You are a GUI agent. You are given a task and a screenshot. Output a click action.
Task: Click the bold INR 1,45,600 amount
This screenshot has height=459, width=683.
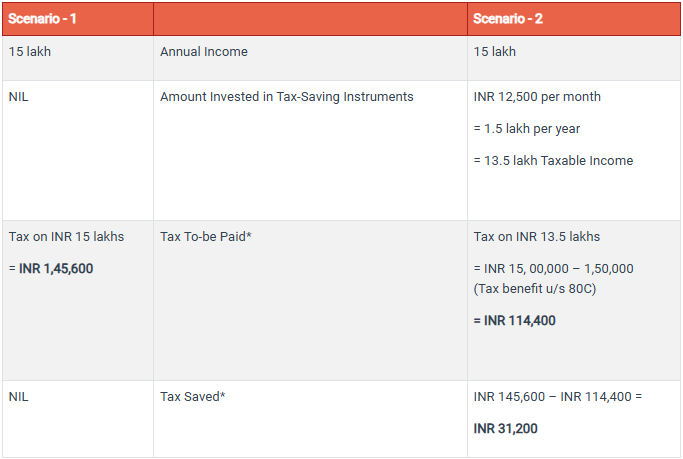tap(56, 268)
